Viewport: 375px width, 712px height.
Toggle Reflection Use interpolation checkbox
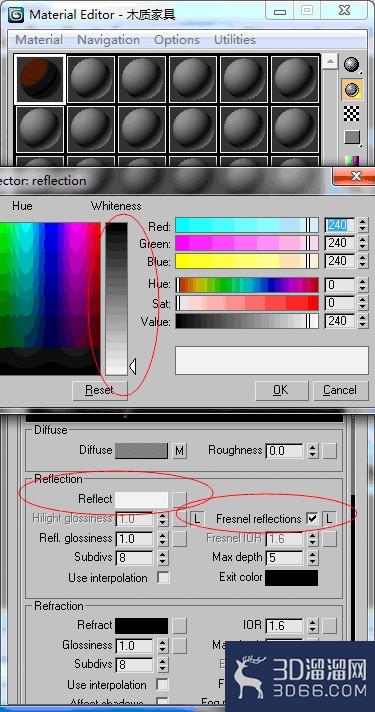tap(163, 578)
